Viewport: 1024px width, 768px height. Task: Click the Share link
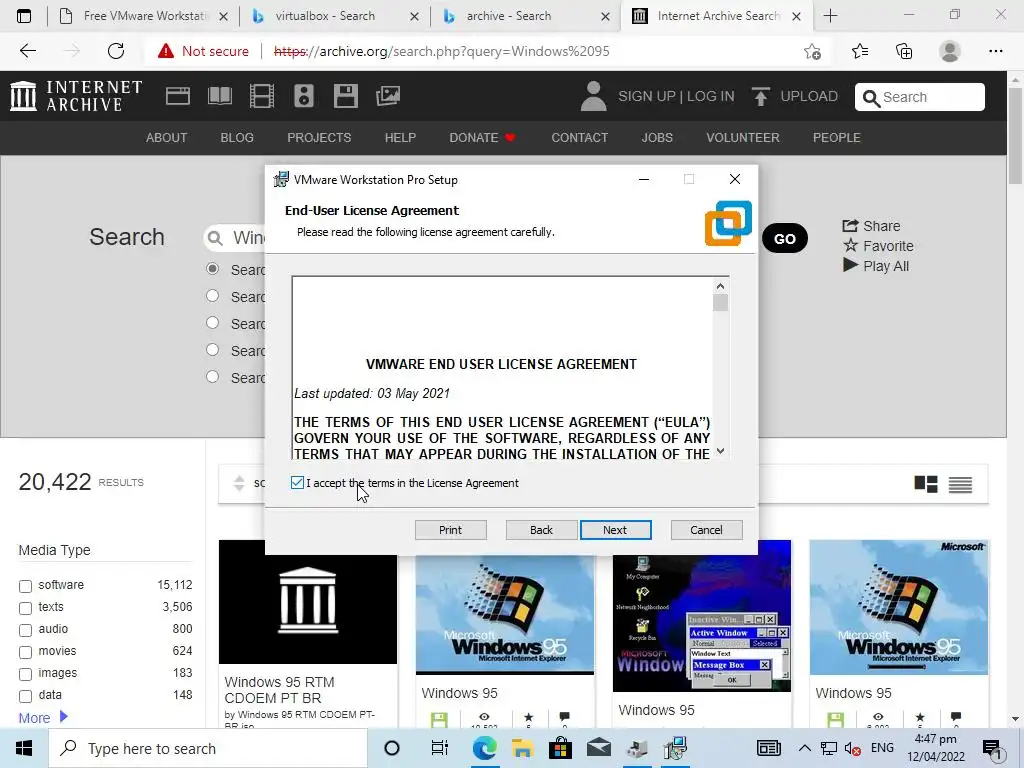click(871, 226)
